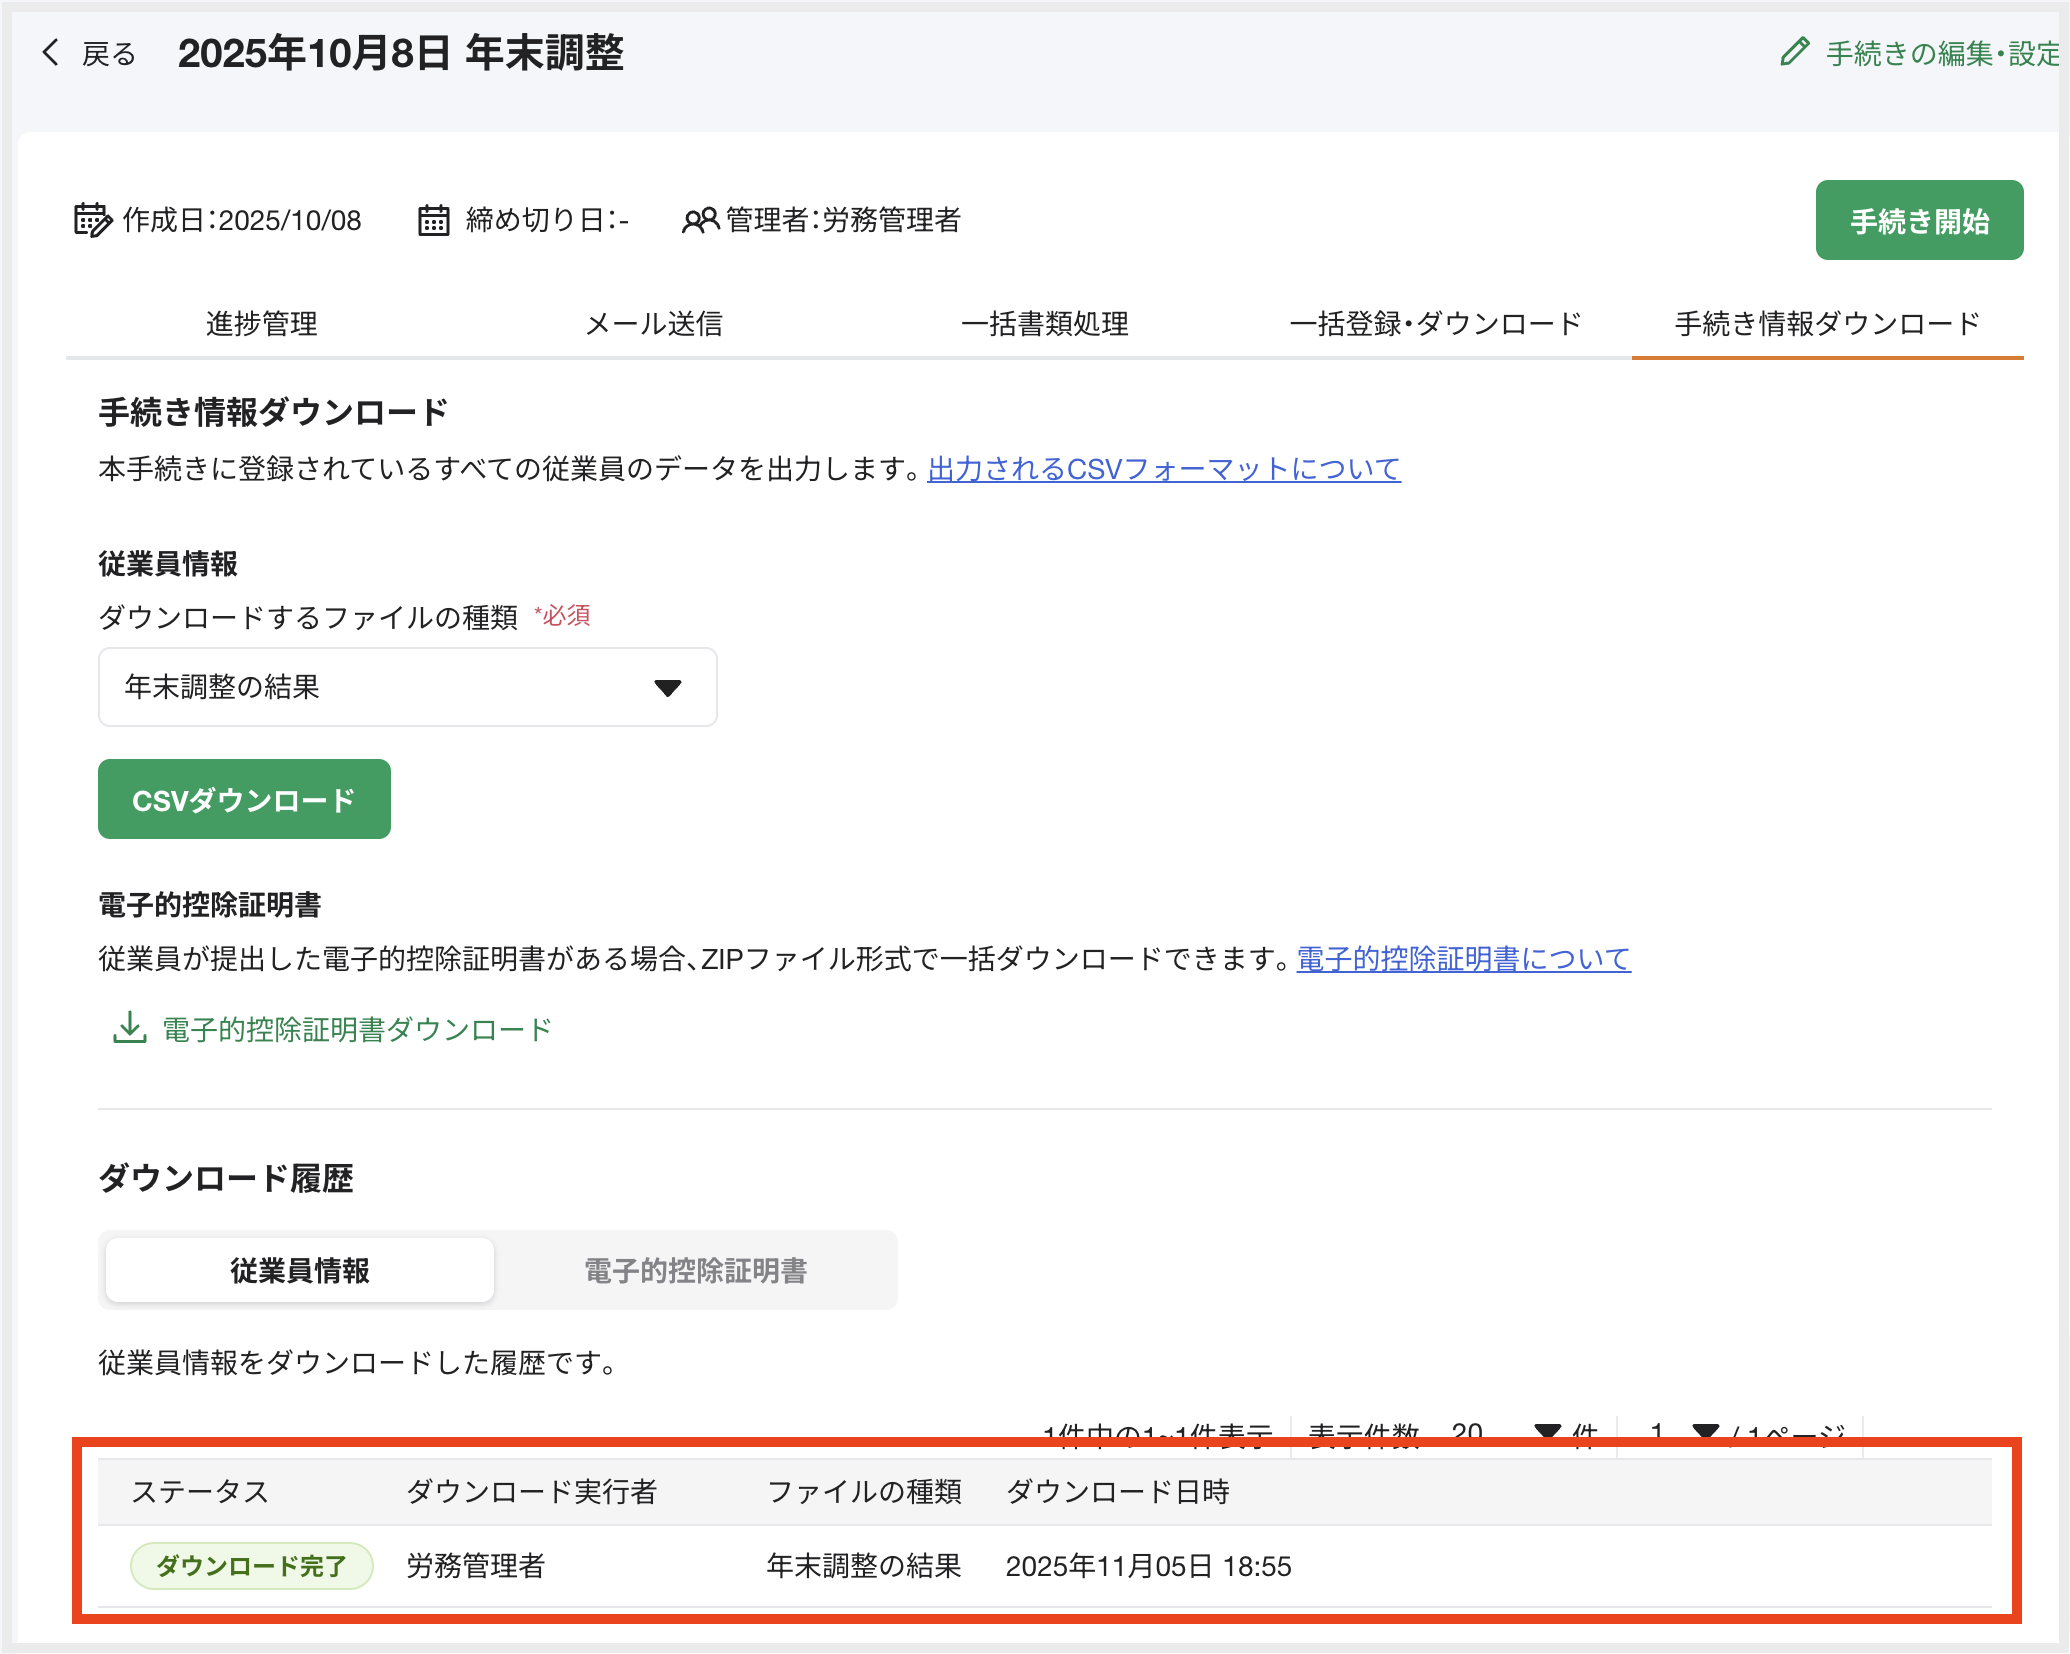Open the 出力されるCSVフォーマットについて link
Viewport: 2070px width, 1654px height.
click(1162, 469)
